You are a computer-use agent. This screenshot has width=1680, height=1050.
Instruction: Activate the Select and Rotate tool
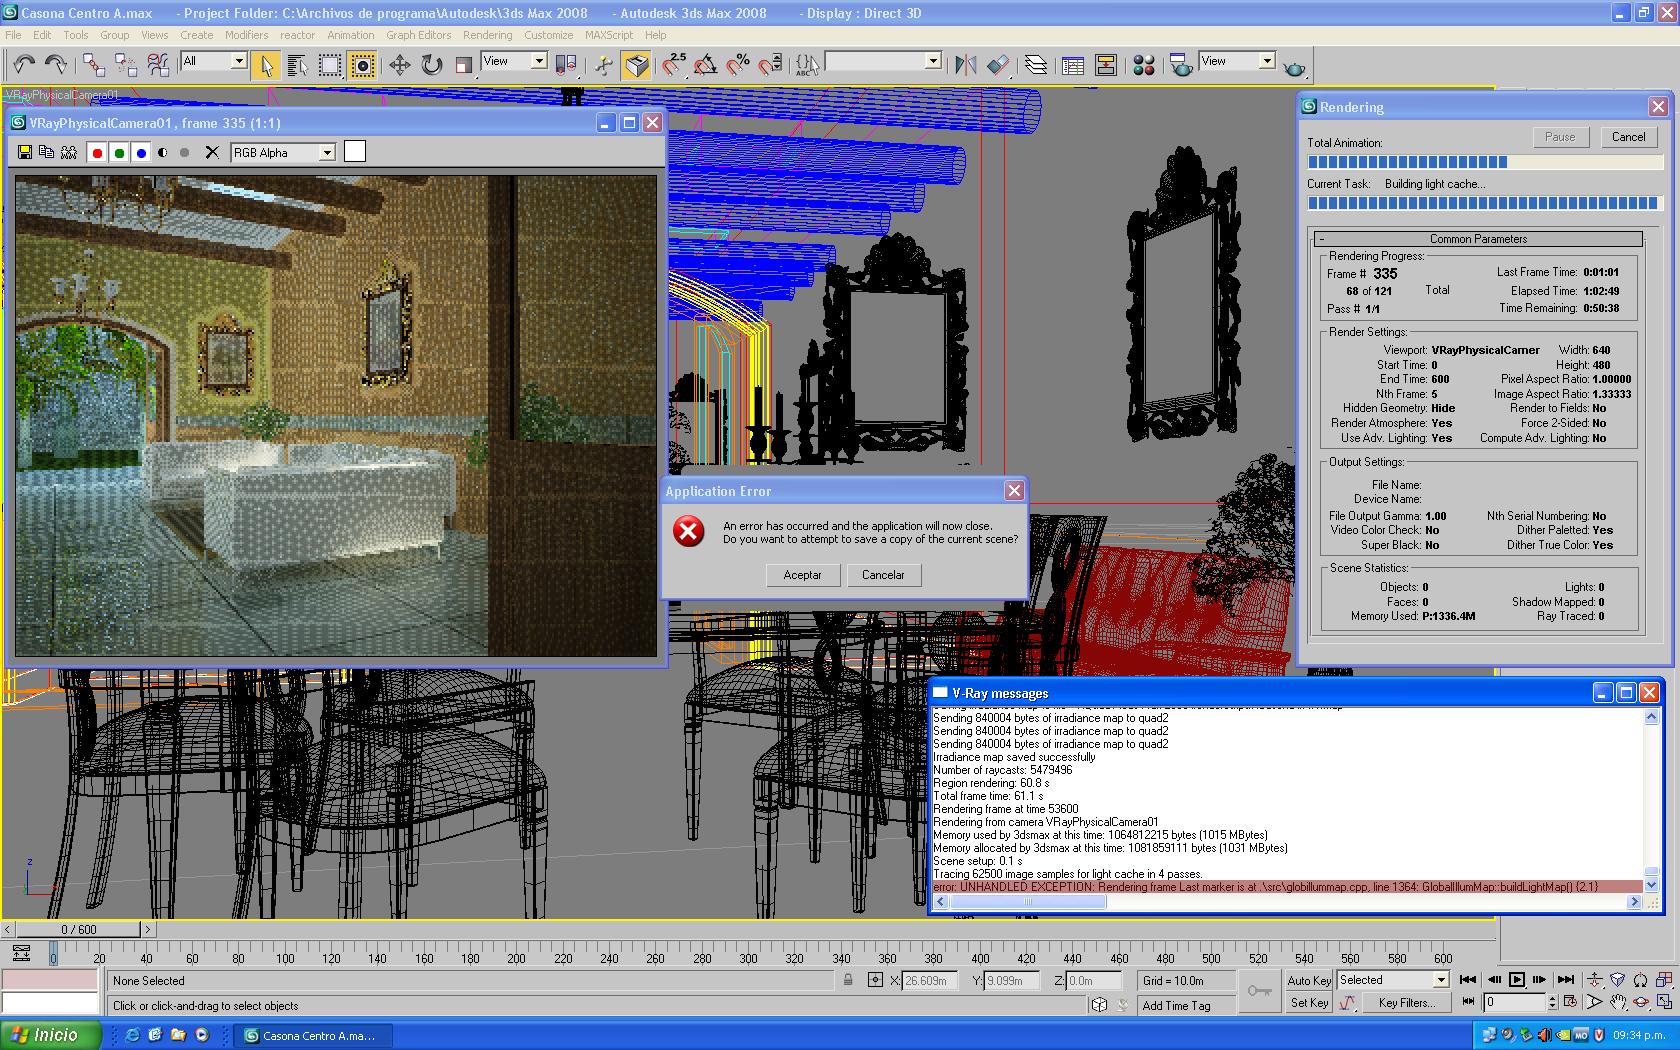[x=431, y=65]
